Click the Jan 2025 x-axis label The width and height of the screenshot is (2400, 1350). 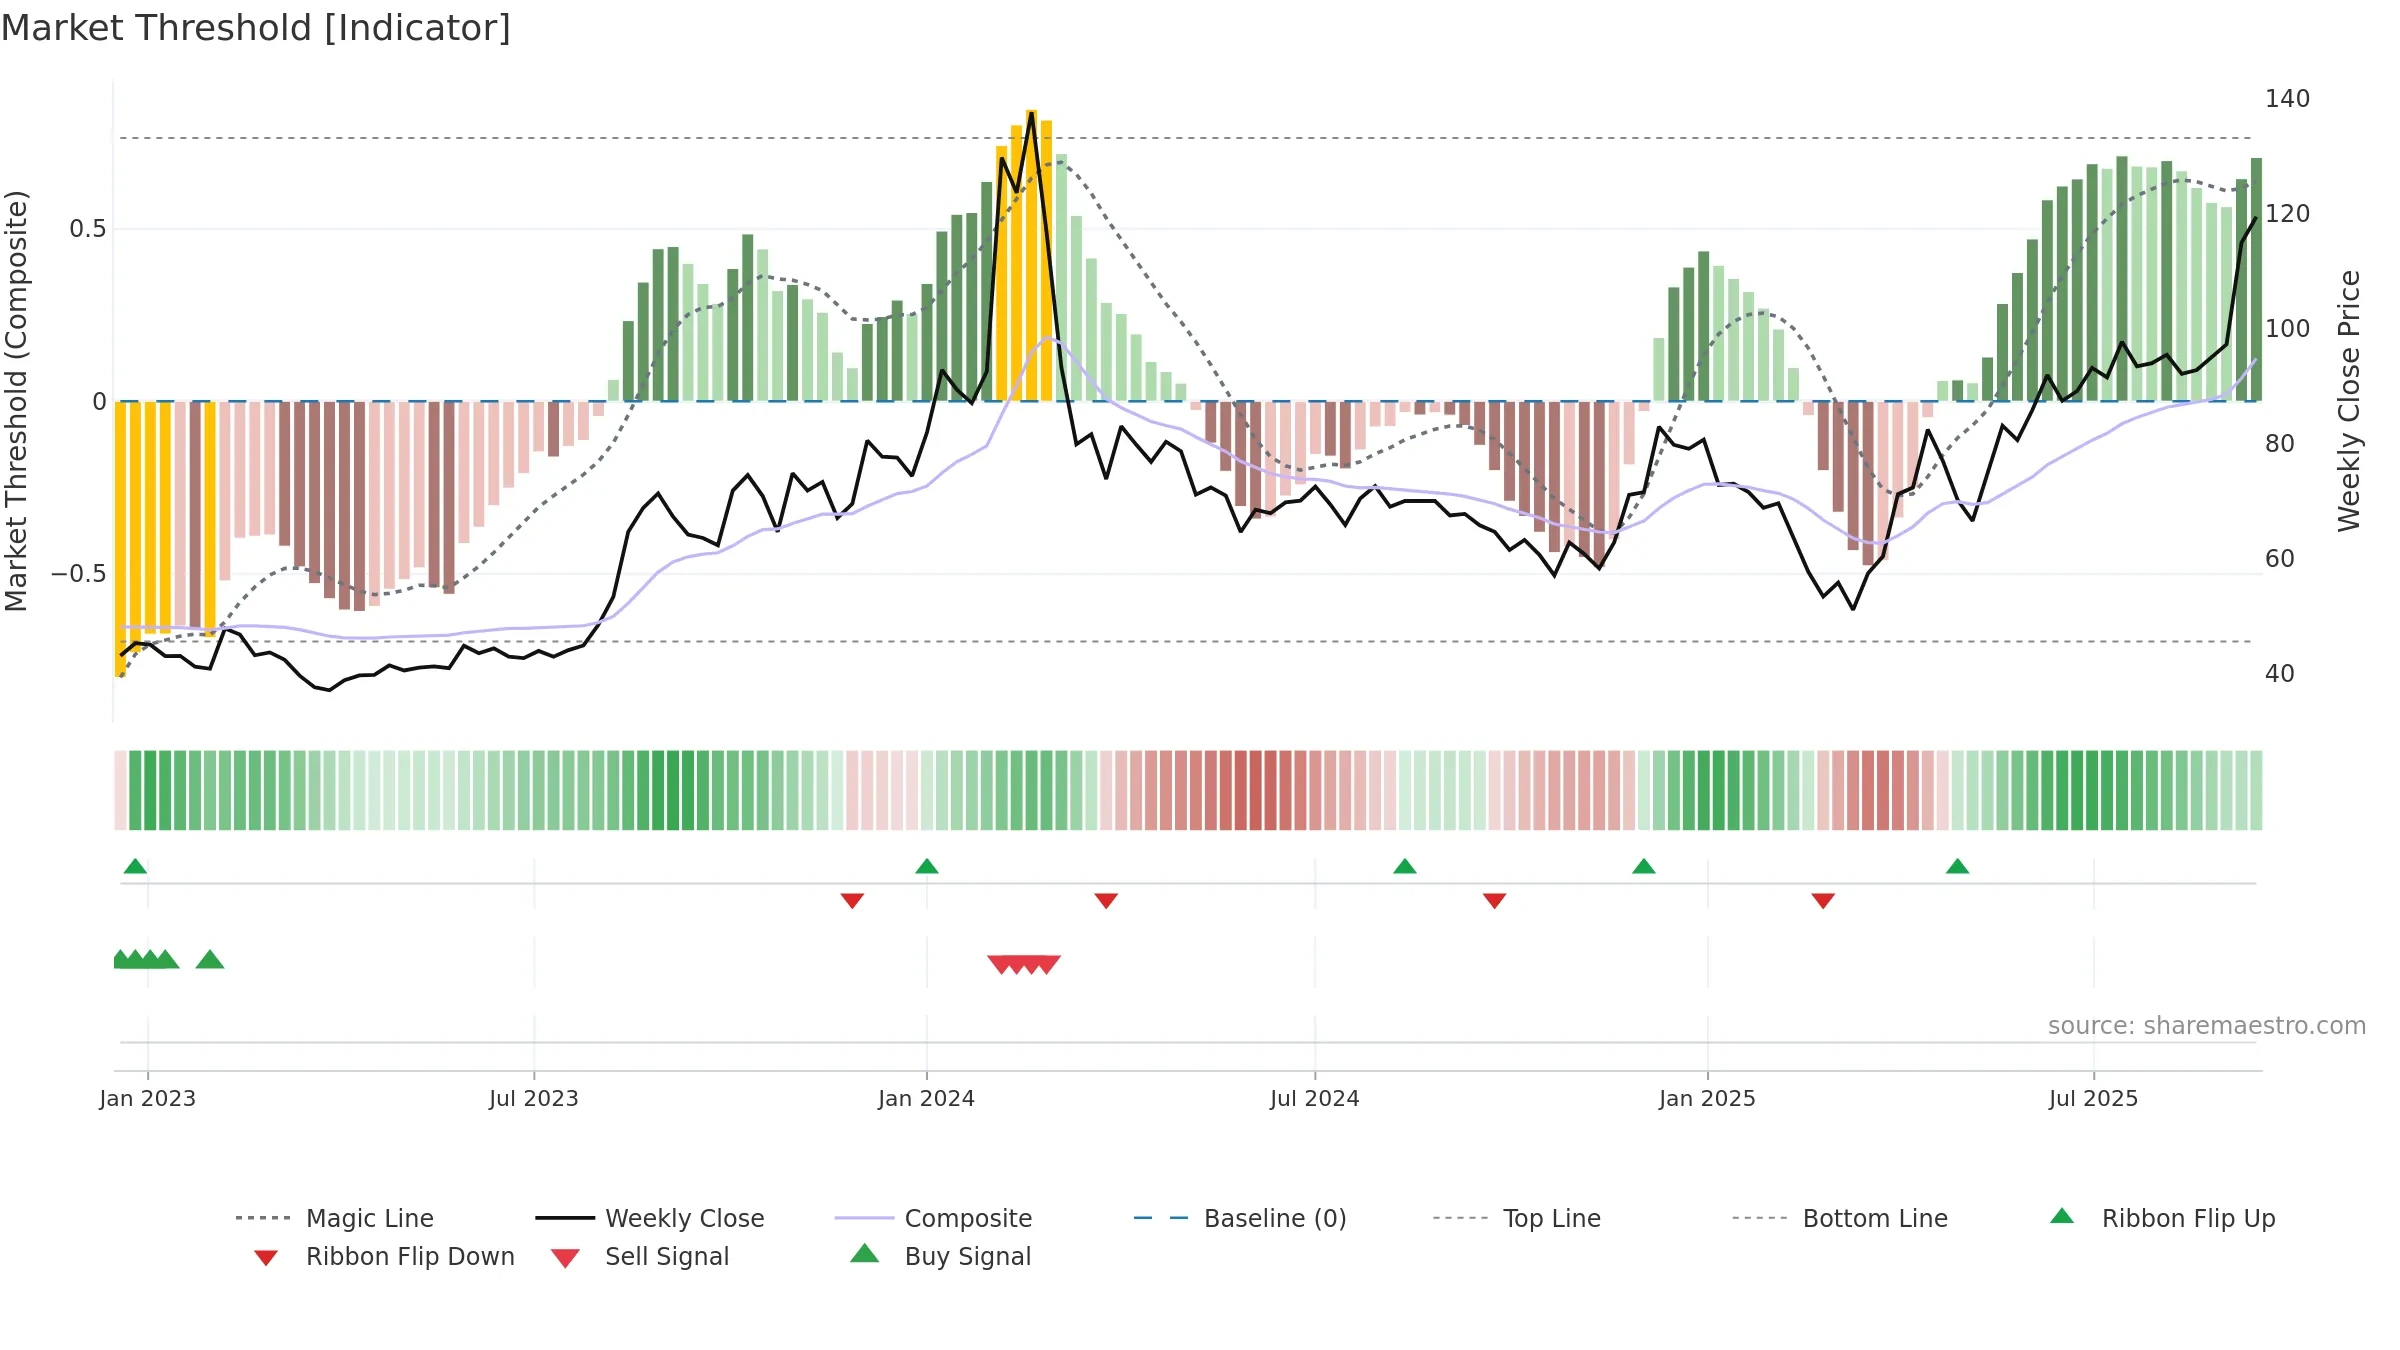(x=1708, y=1099)
